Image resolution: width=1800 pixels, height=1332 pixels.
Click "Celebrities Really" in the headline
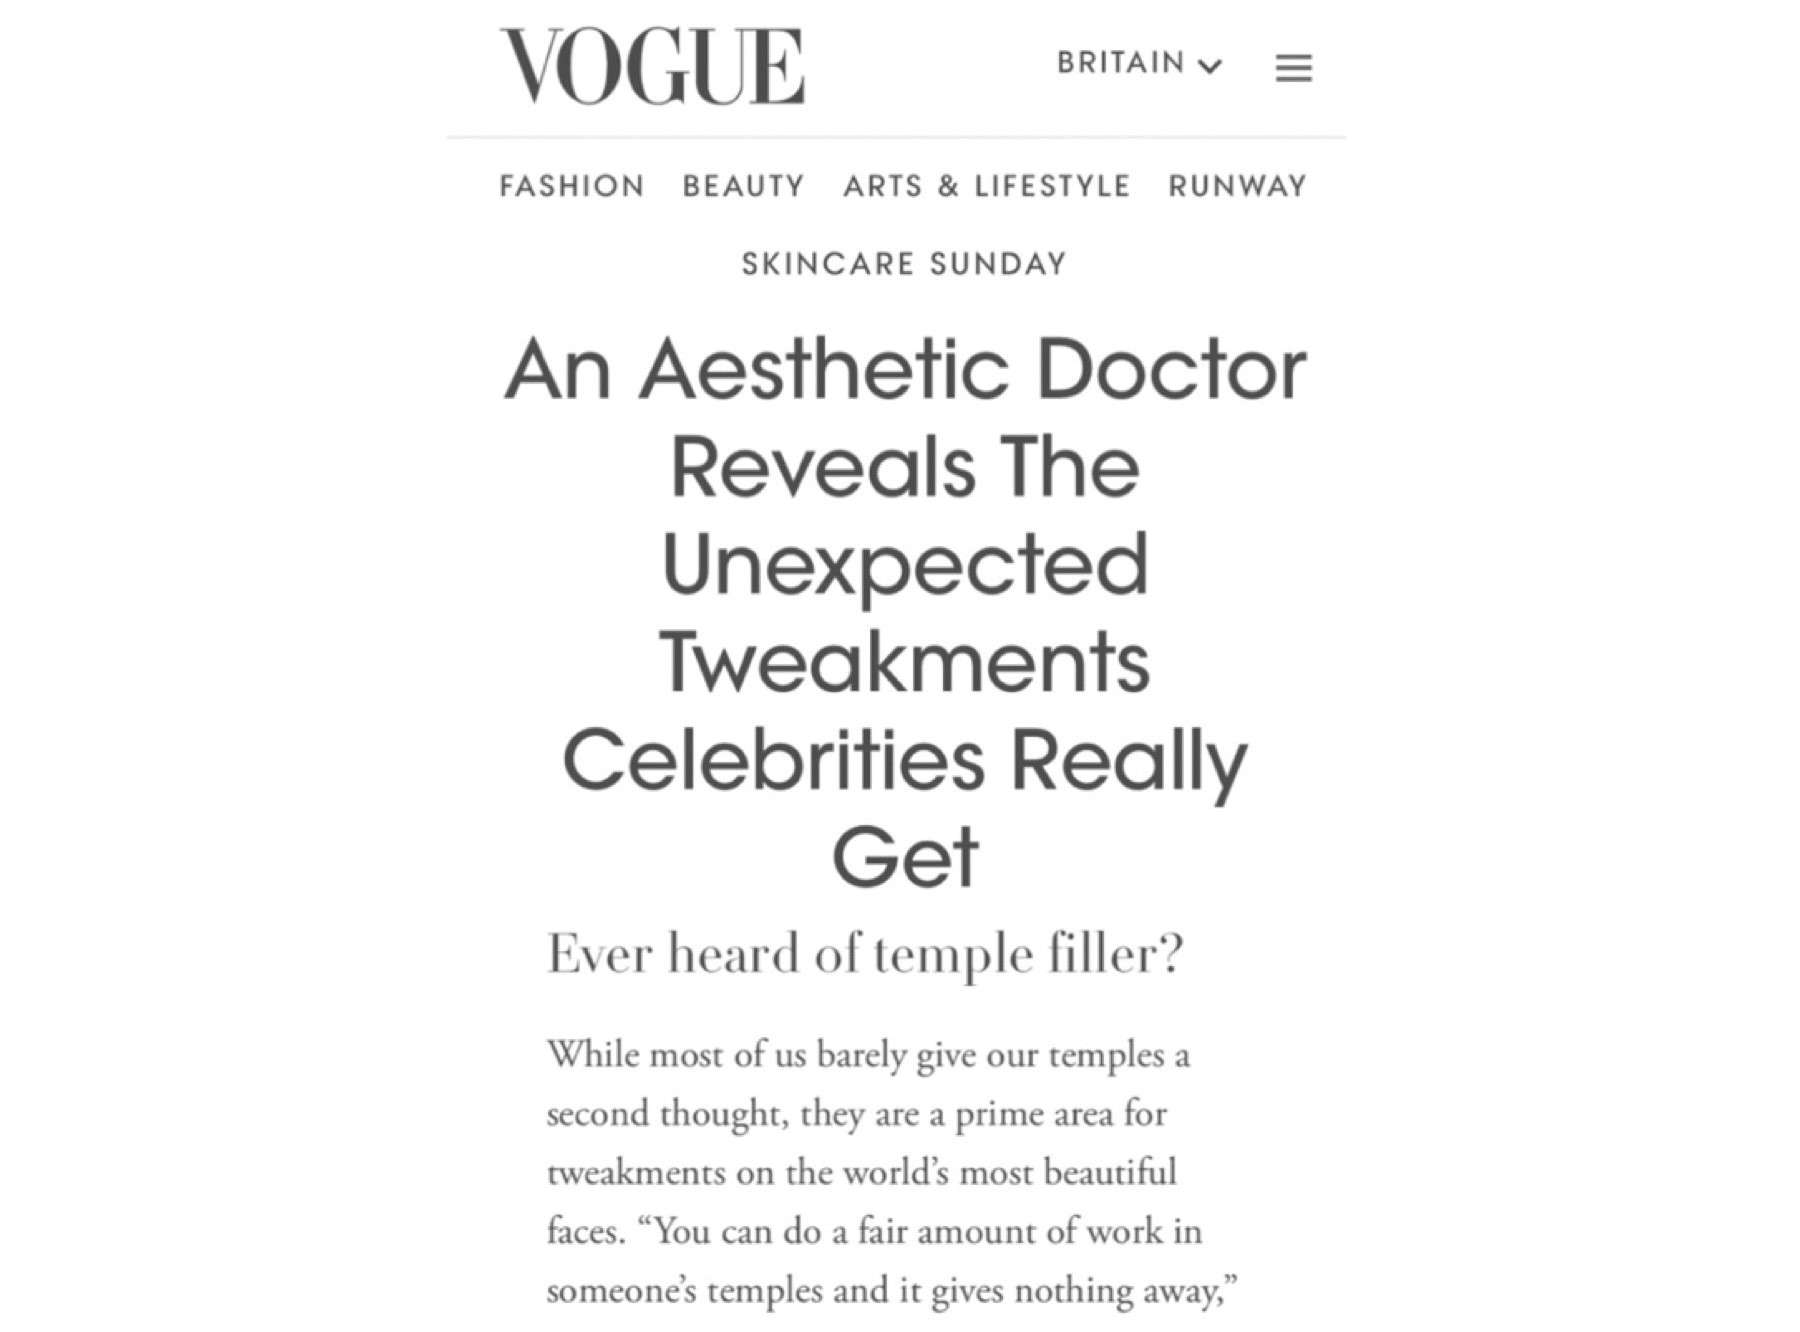tap(904, 760)
